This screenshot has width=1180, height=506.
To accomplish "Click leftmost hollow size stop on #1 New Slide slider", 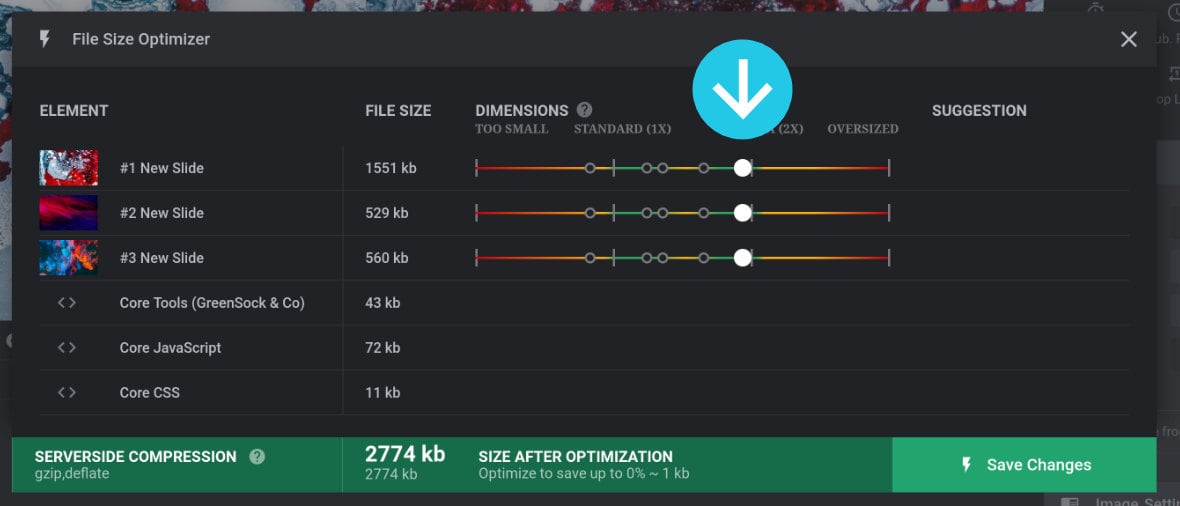I will coord(590,168).
